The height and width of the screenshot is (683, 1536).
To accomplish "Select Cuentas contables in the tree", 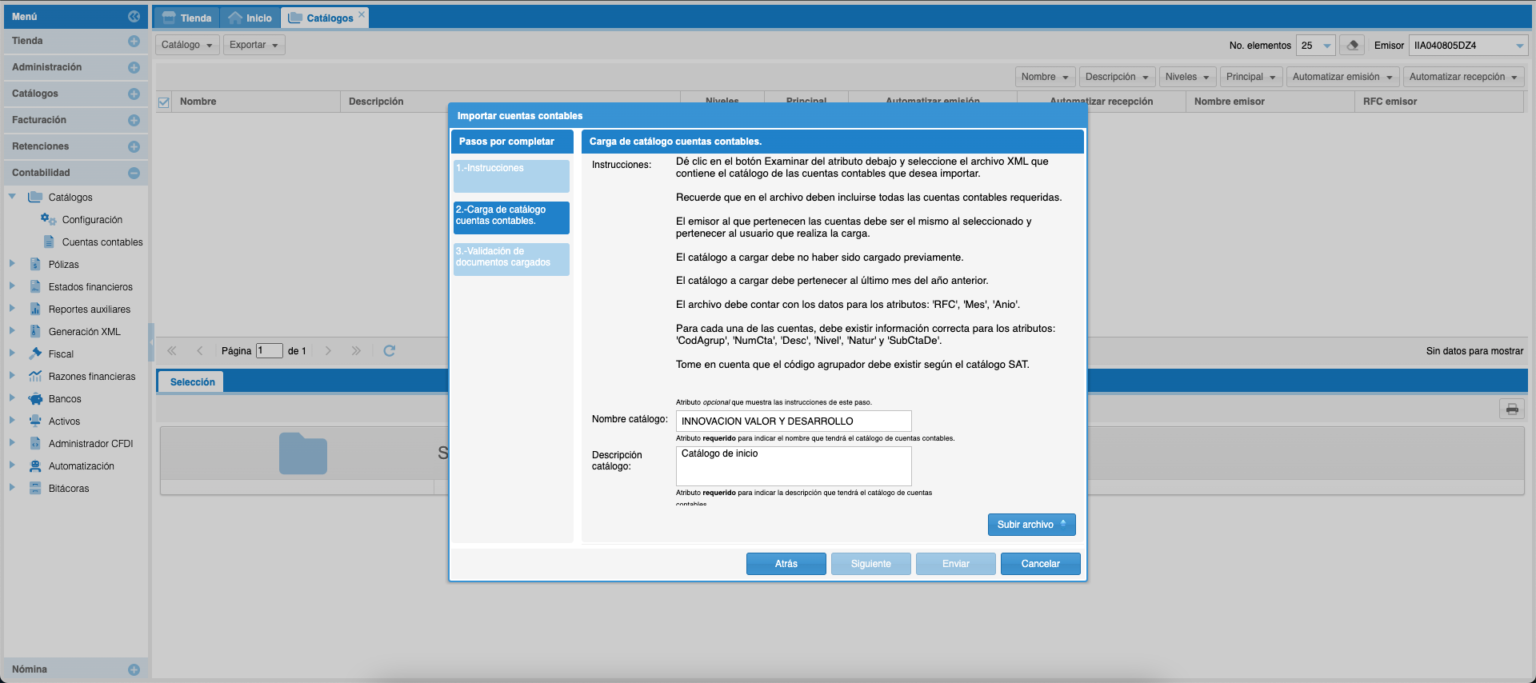I will point(101,242).
